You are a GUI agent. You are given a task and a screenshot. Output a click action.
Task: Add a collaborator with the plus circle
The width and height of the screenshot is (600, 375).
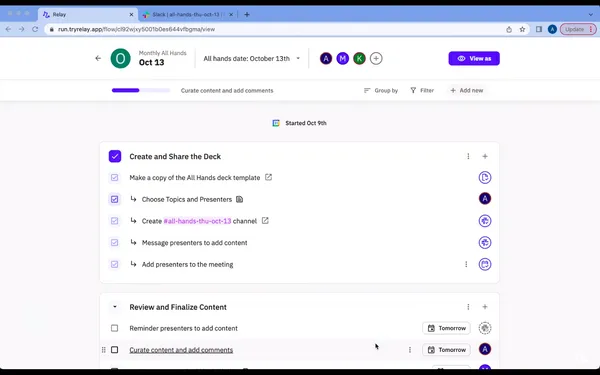pyautogui.click(x=376, y=59)
